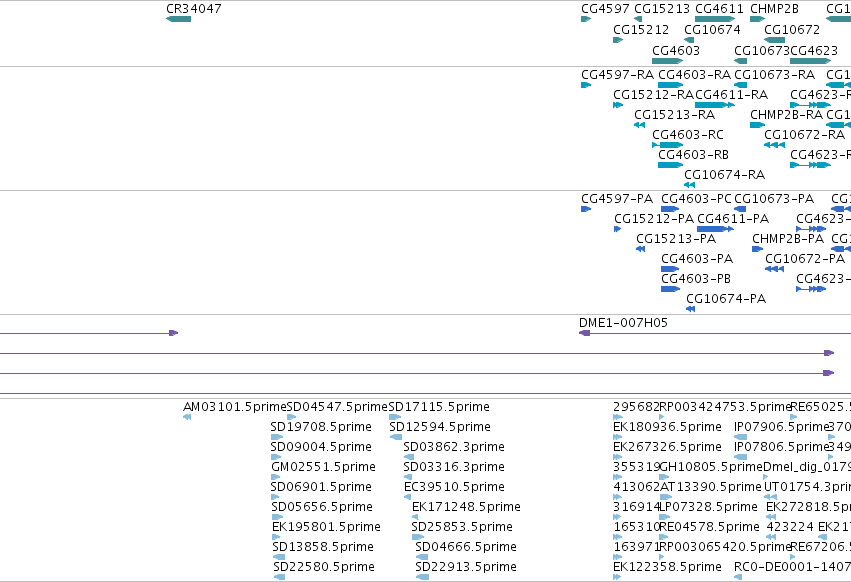
Task: Click the SD25853.5prime EST label
Action: pyautogui.click(x=462, y=527)
